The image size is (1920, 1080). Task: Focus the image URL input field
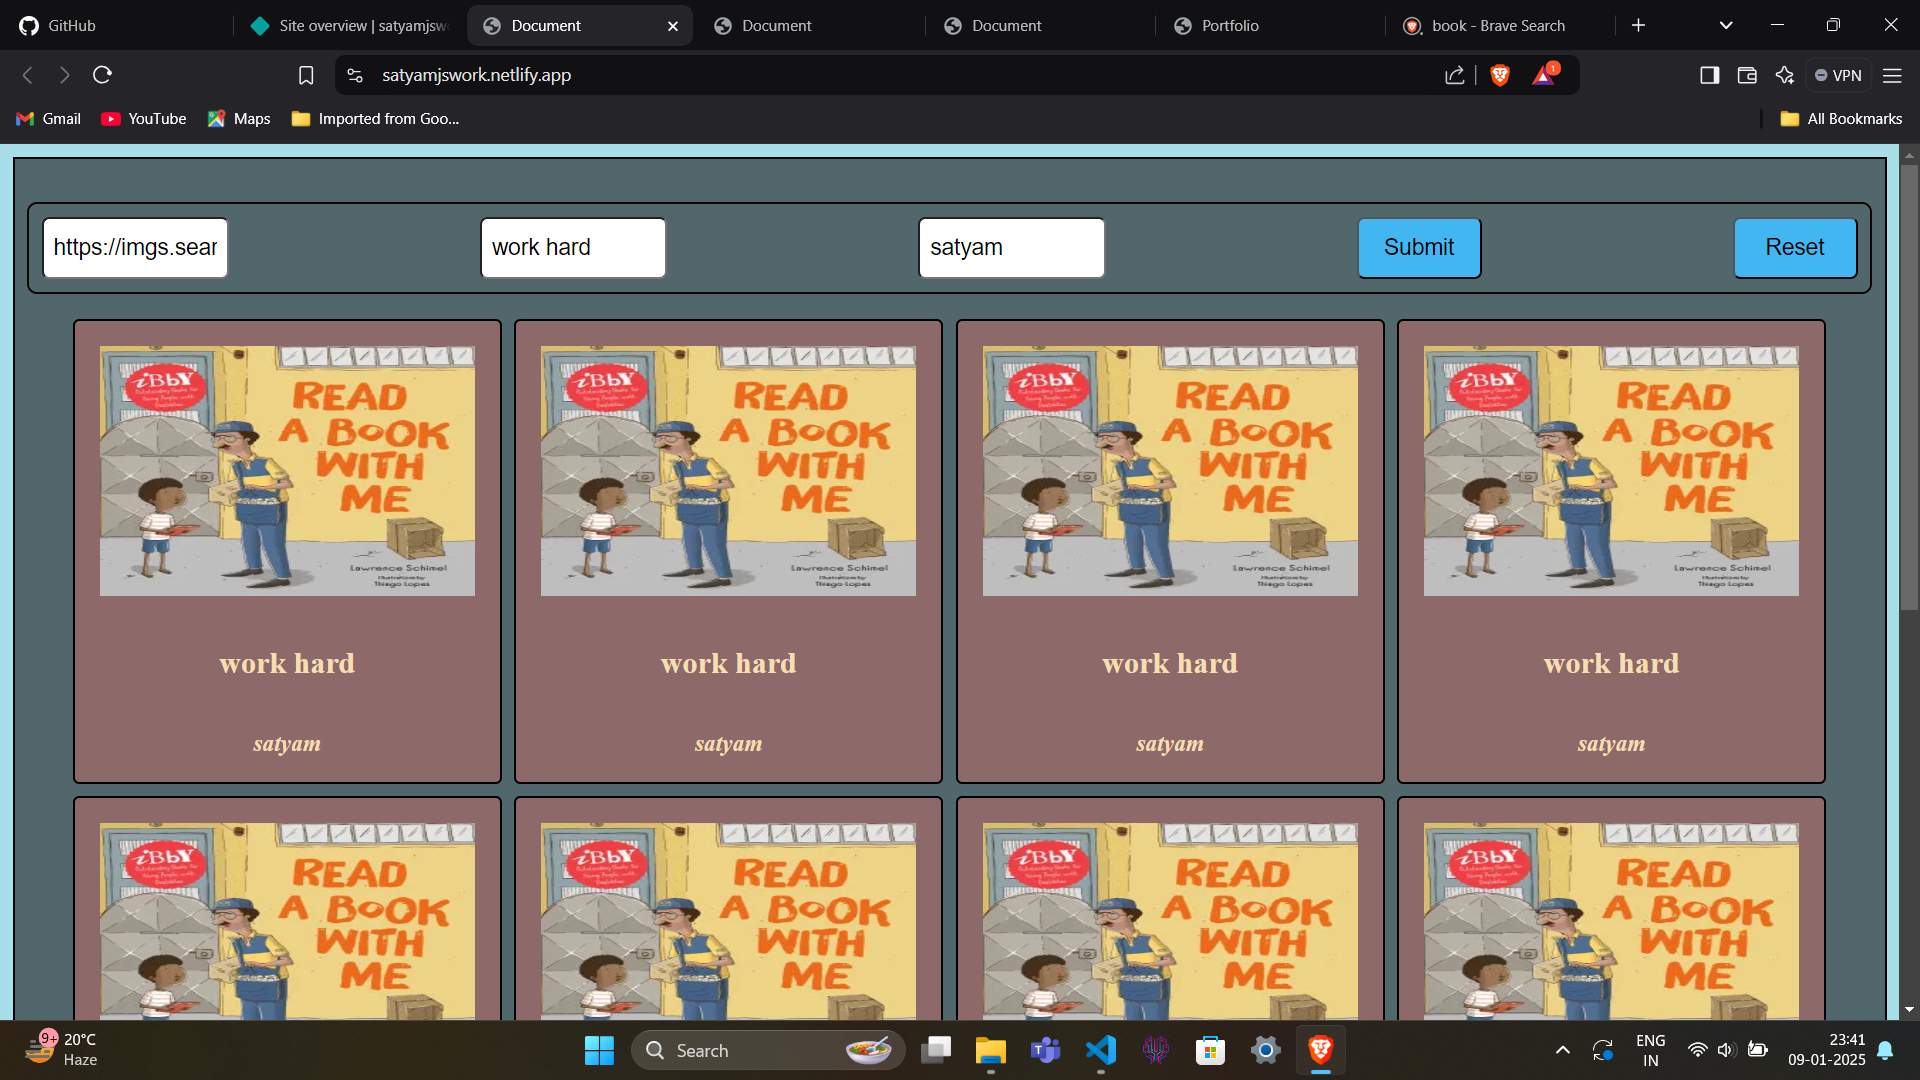(135, 248)
